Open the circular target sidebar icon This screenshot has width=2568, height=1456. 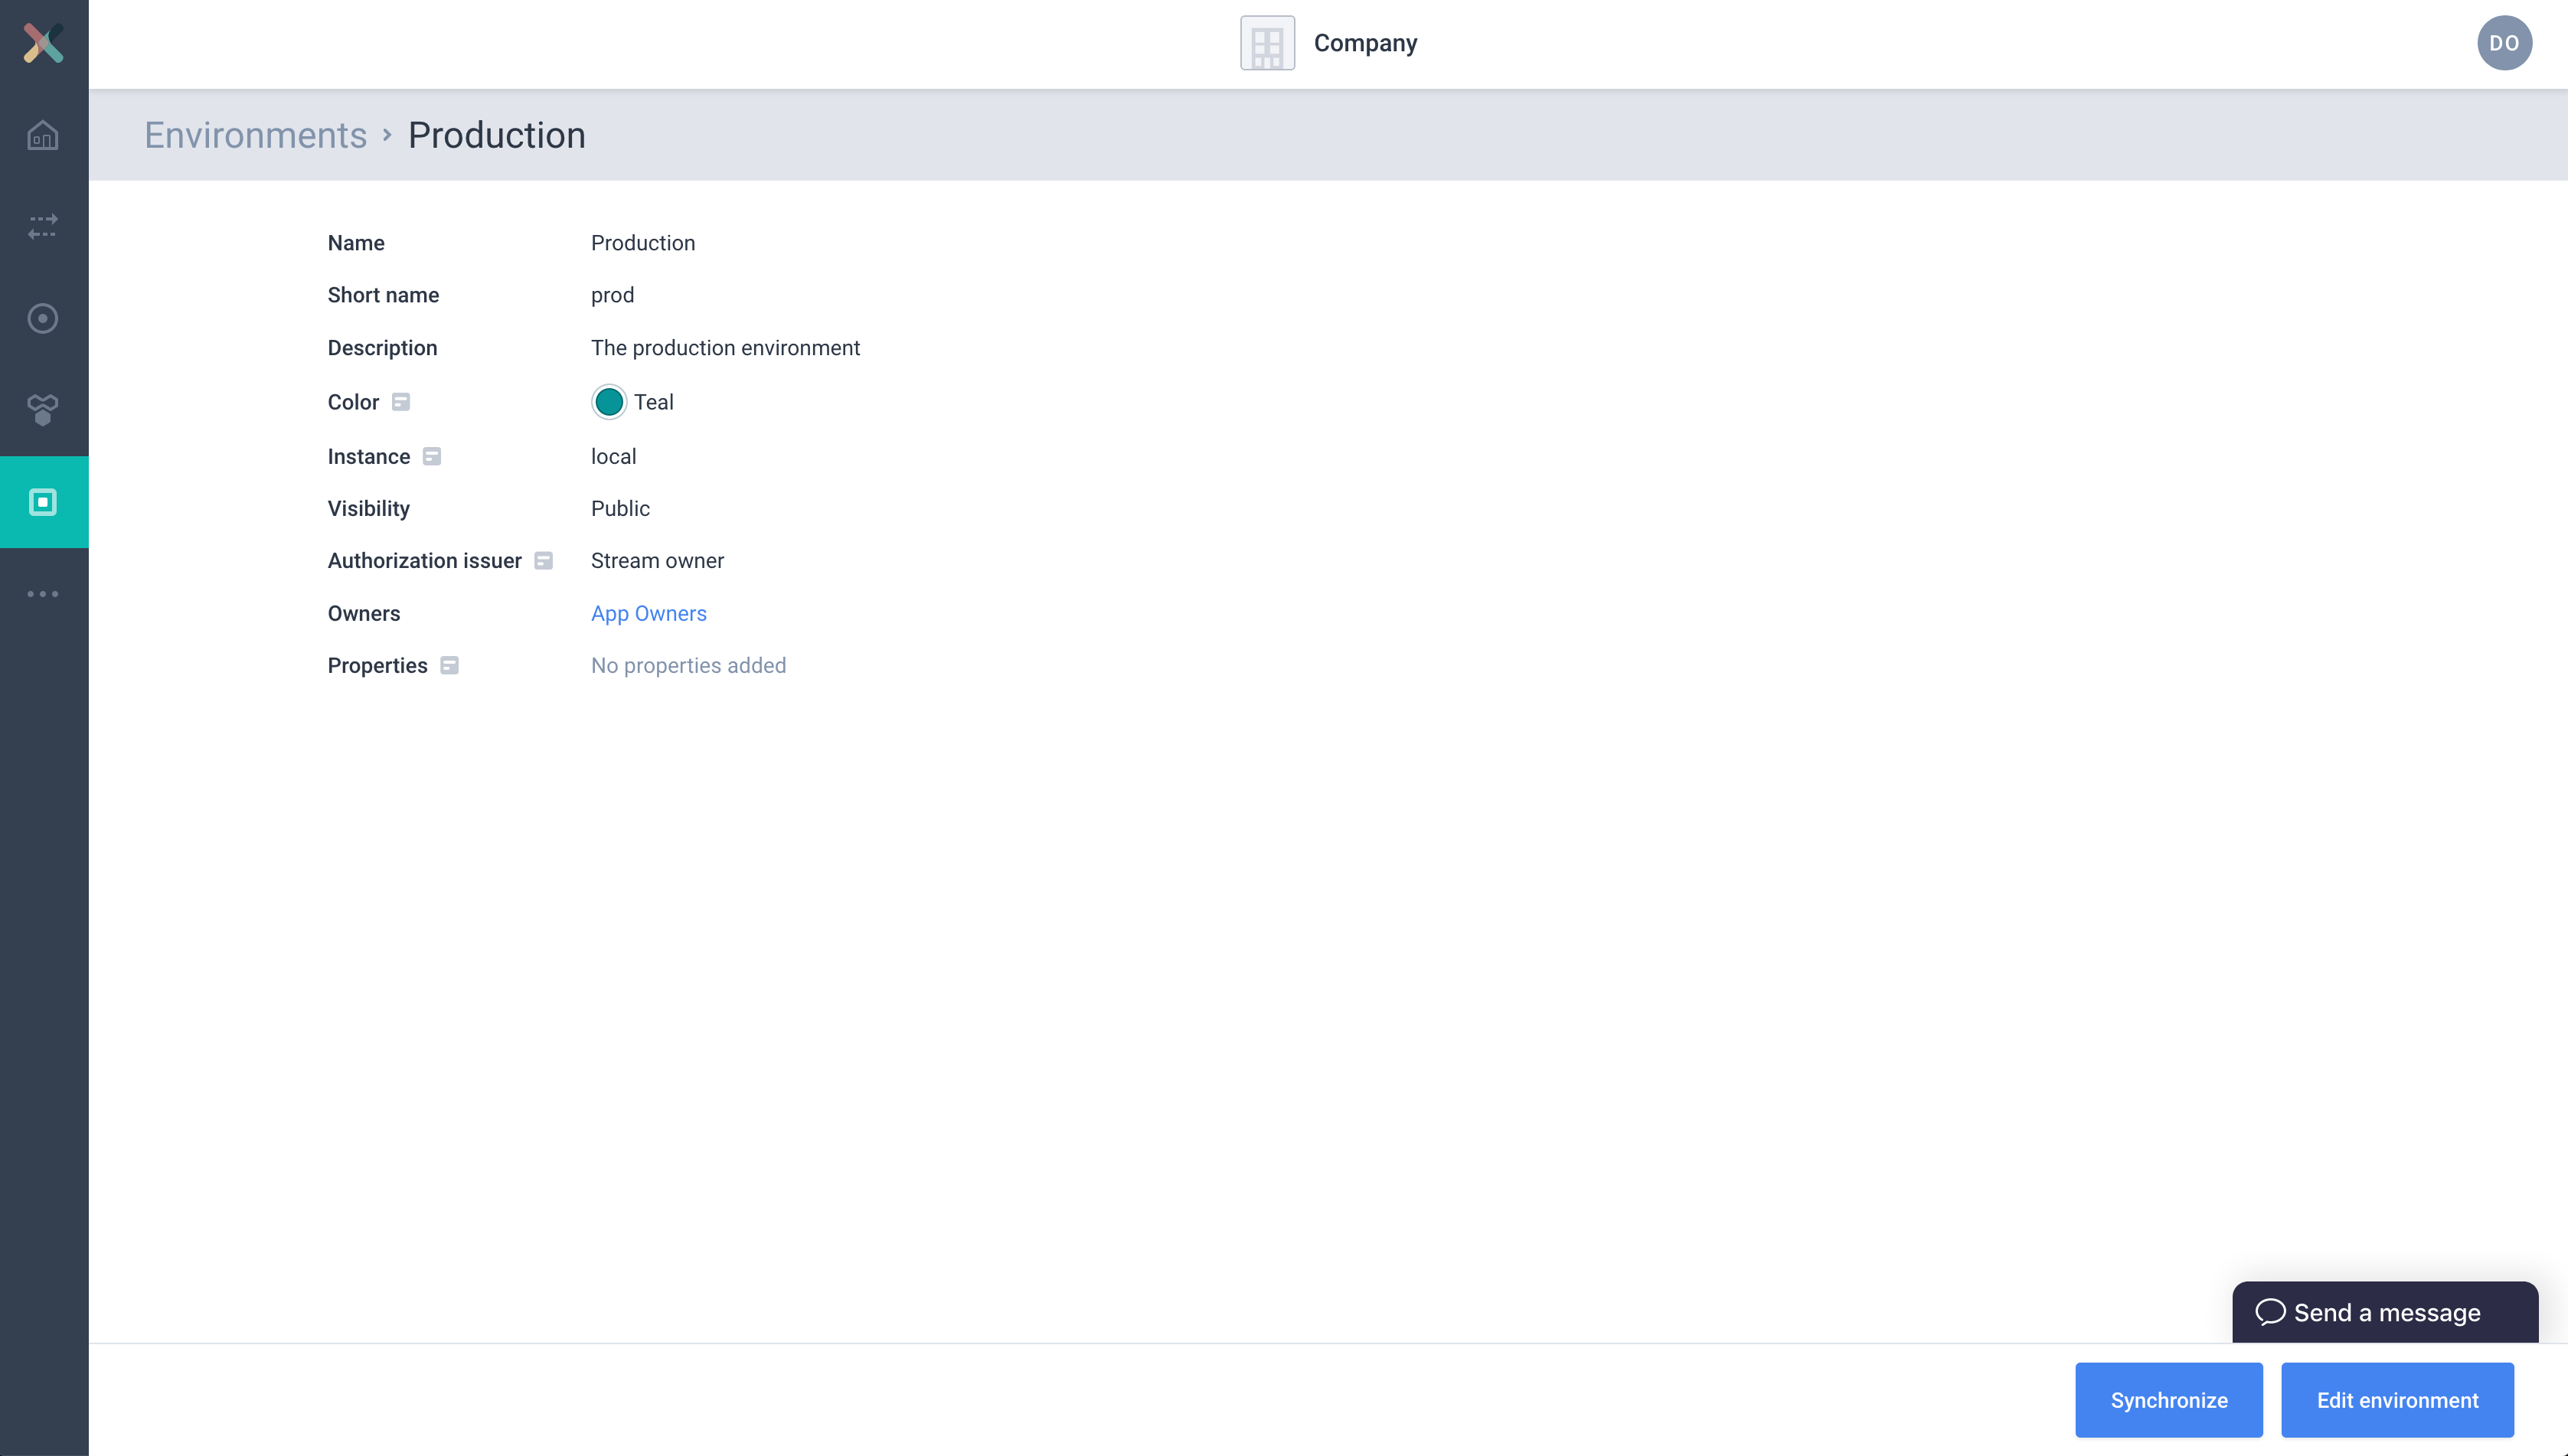coord(43,319)
